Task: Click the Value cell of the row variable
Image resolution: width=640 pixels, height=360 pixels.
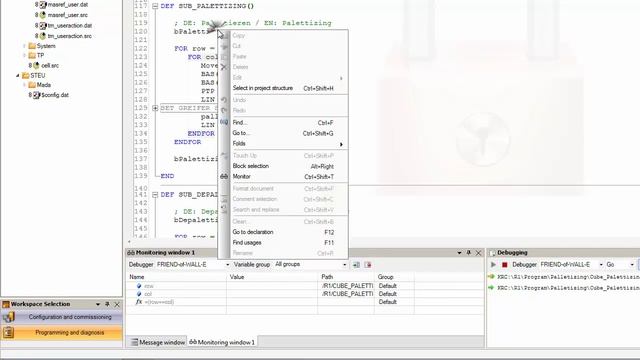Action: point(272,286)
